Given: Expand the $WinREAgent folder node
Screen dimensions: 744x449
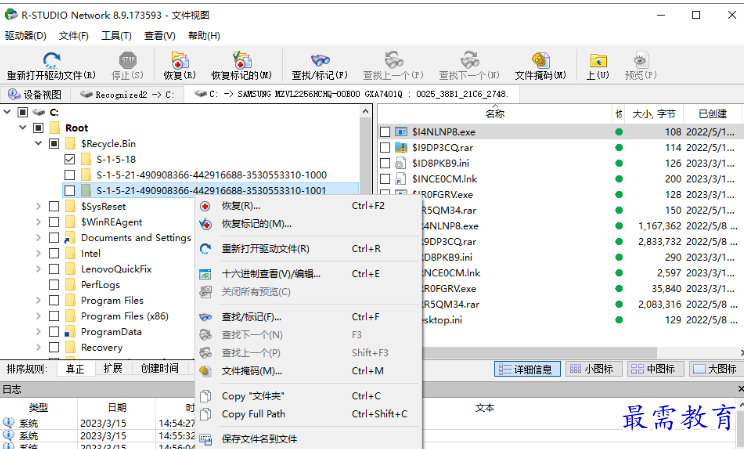Looking at the screenshot, I should point(38,222).
